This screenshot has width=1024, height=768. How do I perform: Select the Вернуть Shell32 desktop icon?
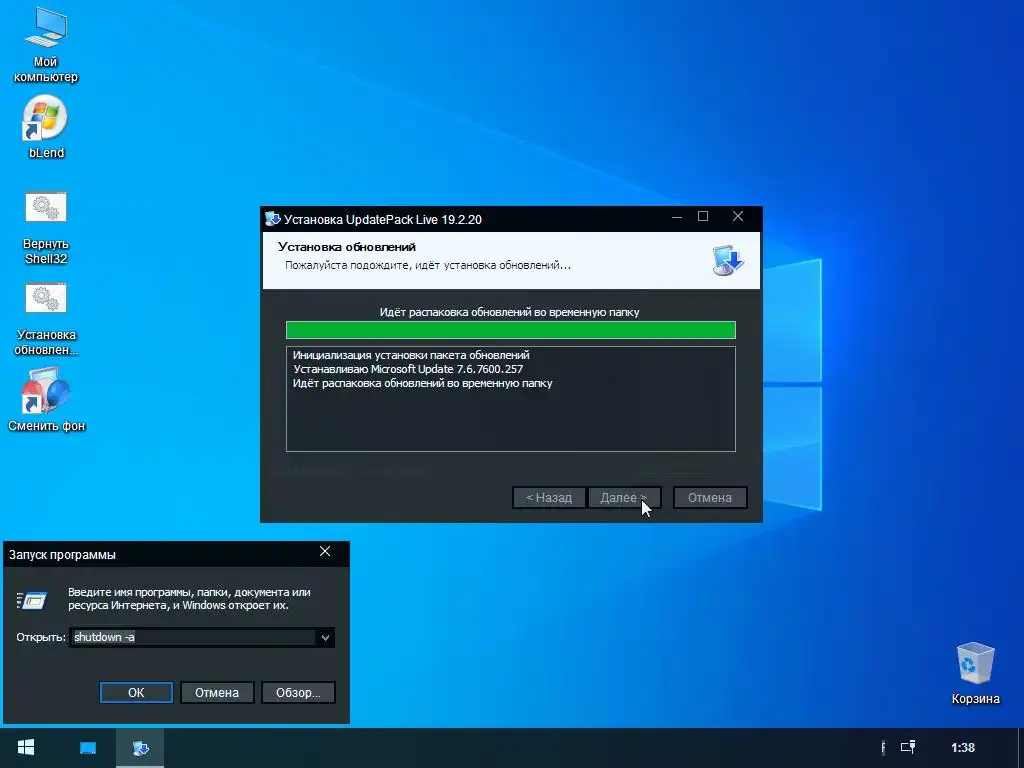pyautogui.click(x=46, y=228)
